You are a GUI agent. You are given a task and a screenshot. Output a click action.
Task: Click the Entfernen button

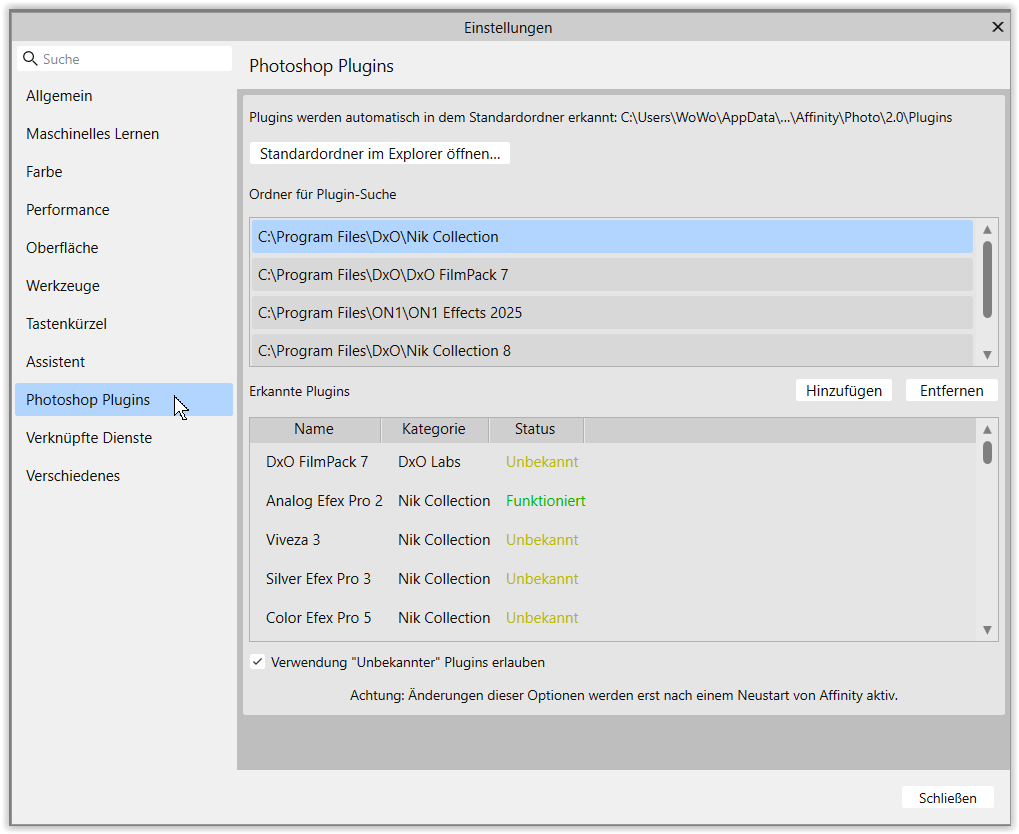tap(951, 391)
